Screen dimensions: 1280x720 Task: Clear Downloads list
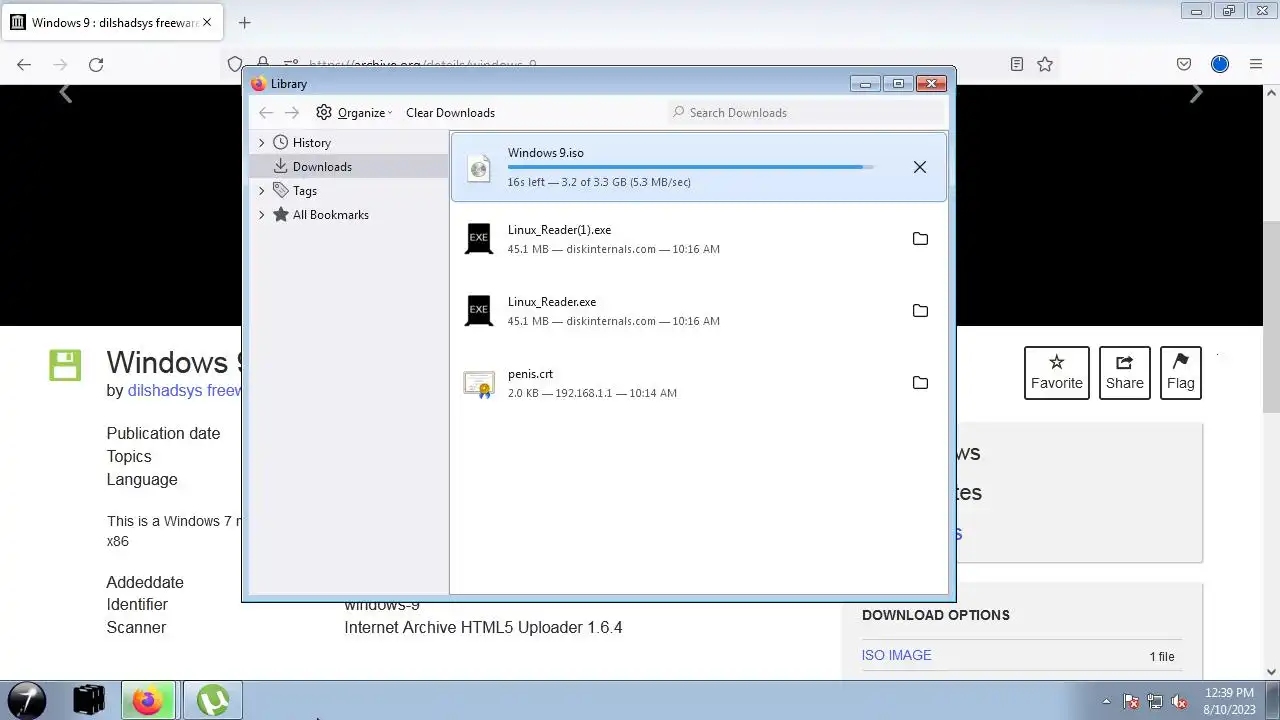click(450, 113)
